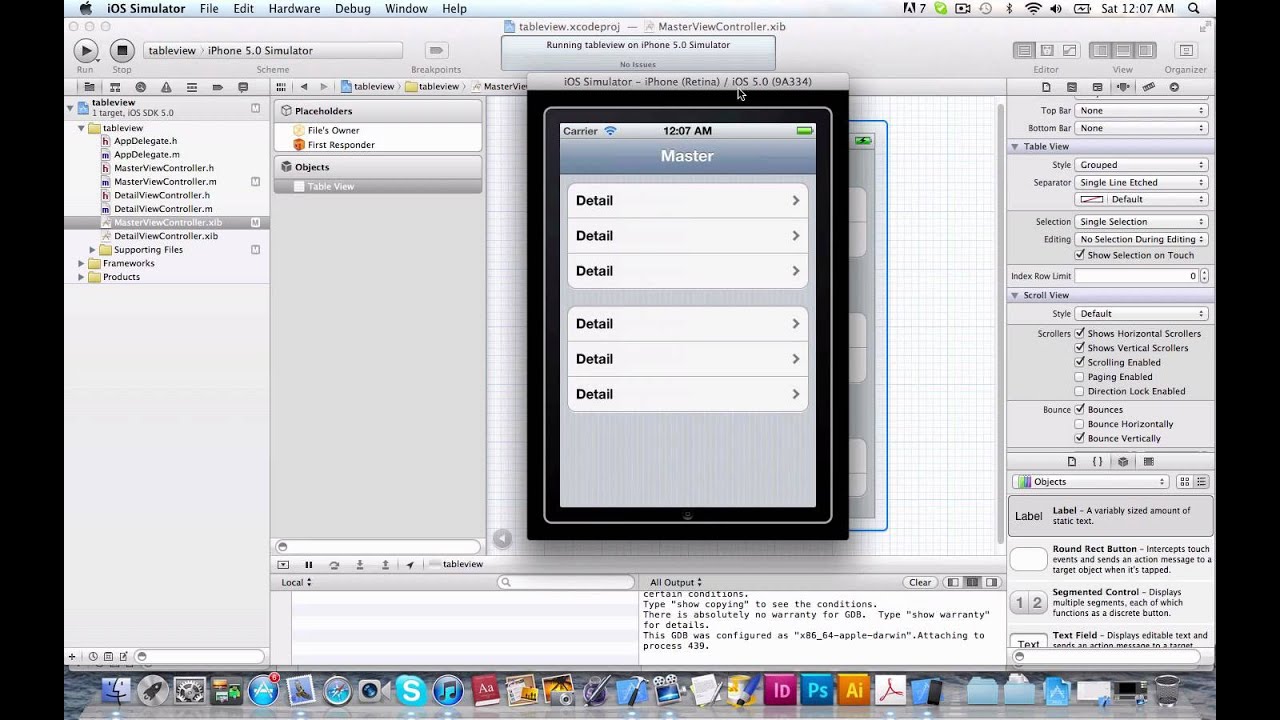Show the Debug navigator
The image size is (1280, 720).
[192, 87]
